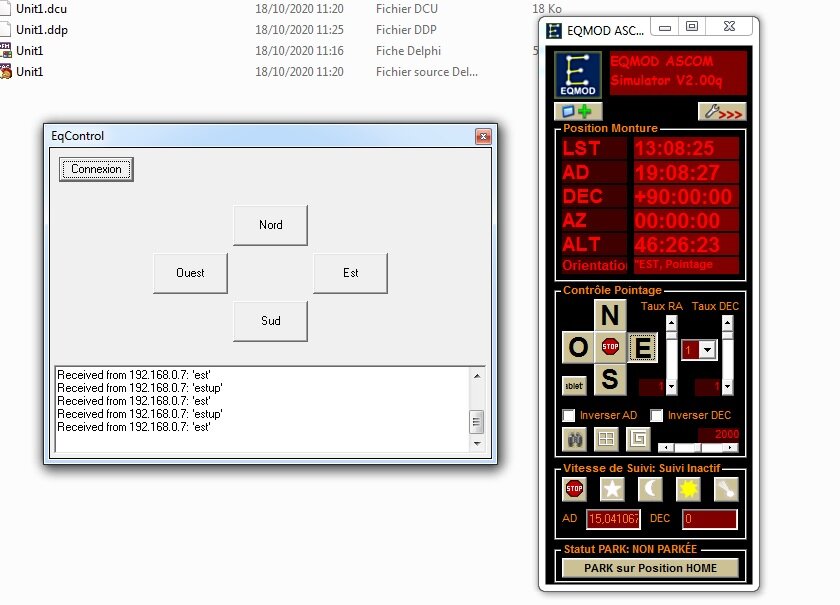This screenshot has width=840, height=605.
Task: Slew west with the O button in EQMOD
Action: click(x=578, y=347)
